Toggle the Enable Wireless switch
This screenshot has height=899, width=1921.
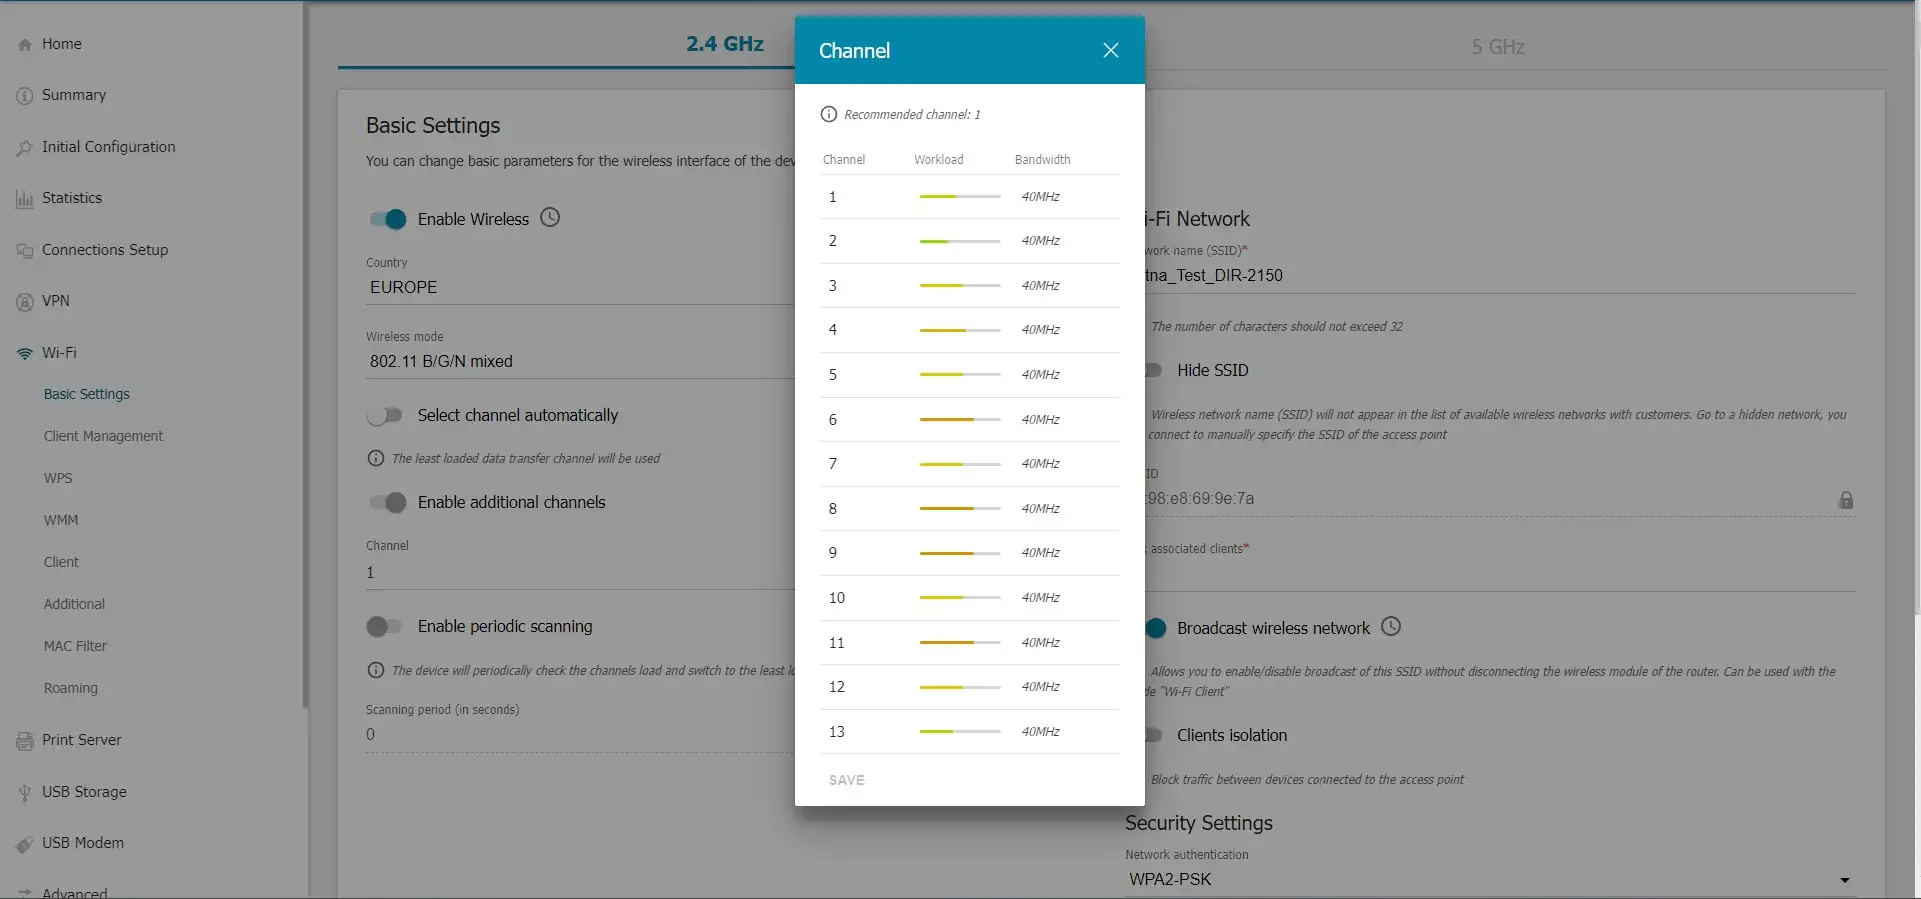[388, 219]
